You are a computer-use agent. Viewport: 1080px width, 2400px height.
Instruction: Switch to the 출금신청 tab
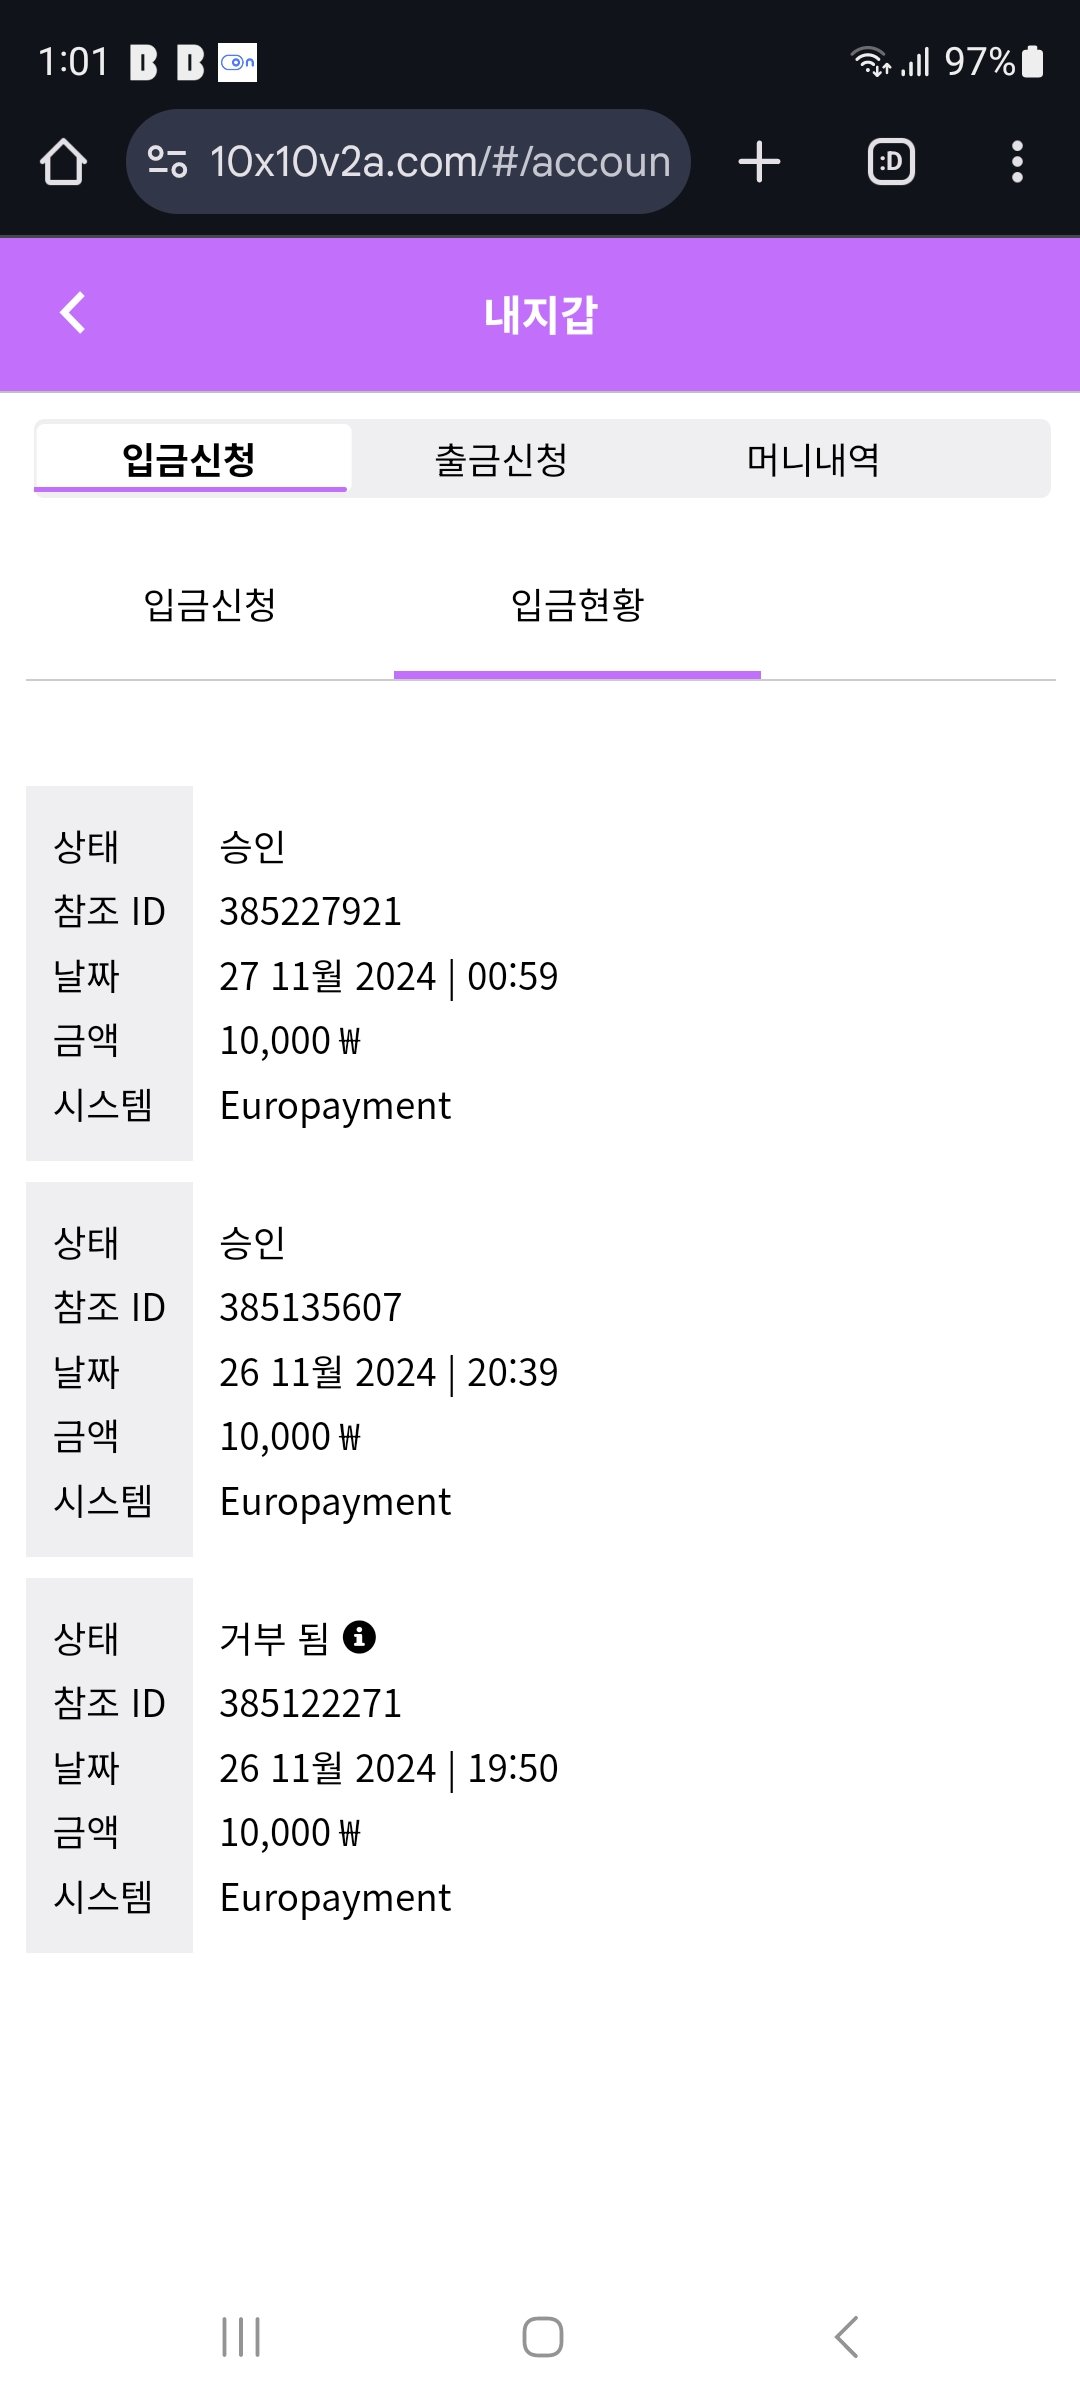(501, 460)
